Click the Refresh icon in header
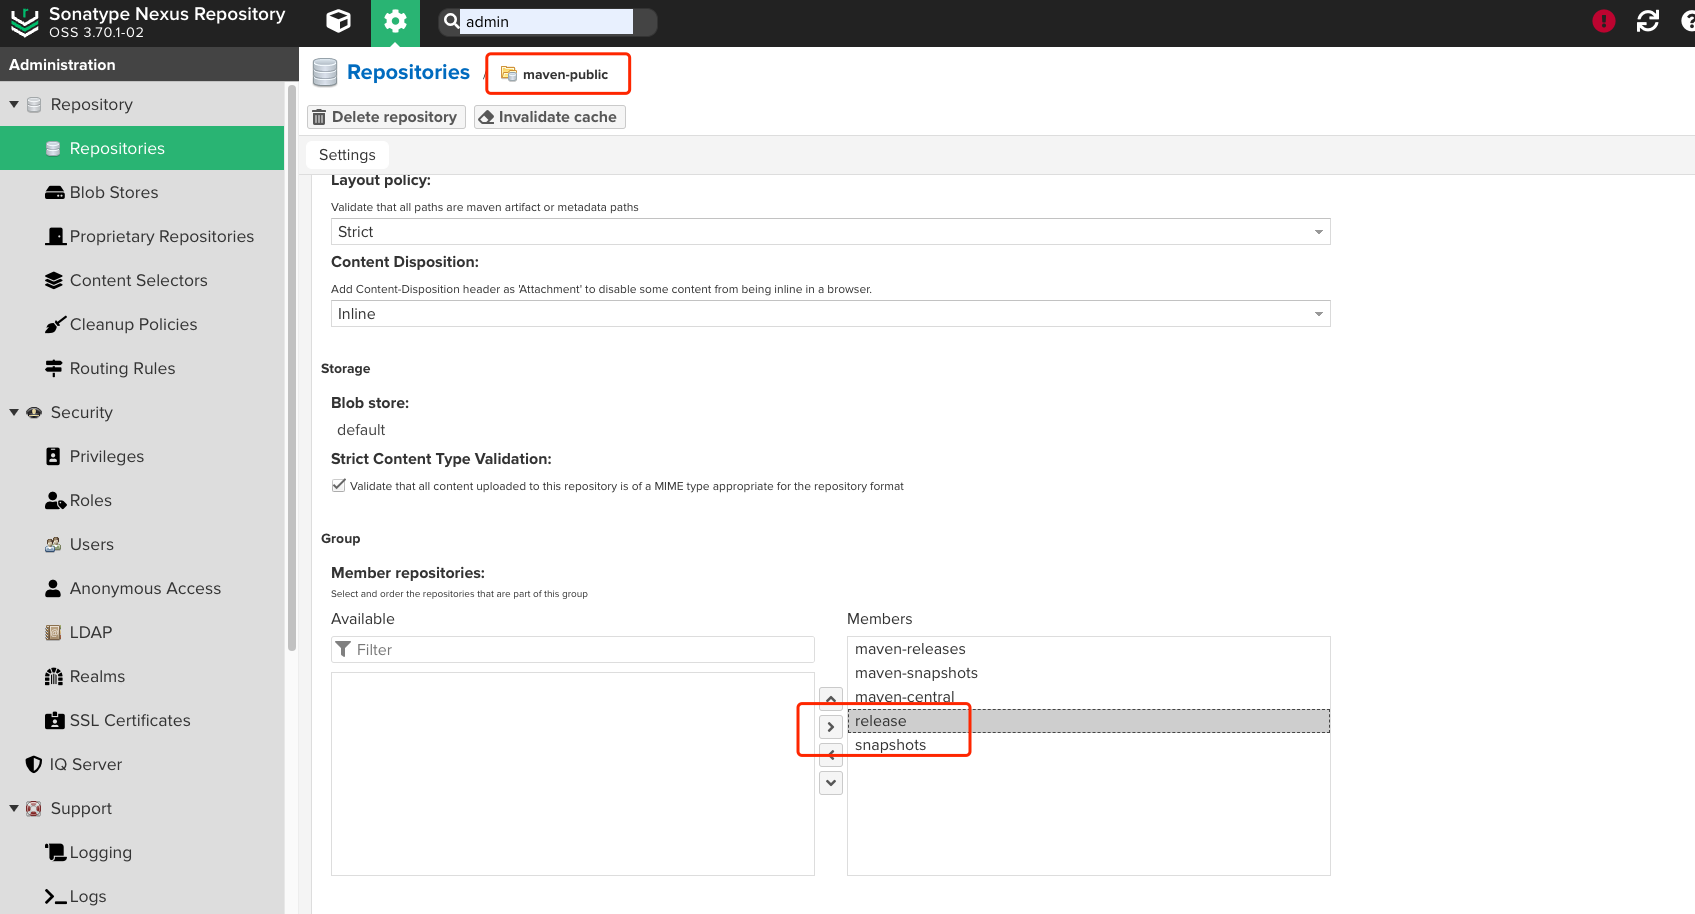 (x=1648, y=21)
